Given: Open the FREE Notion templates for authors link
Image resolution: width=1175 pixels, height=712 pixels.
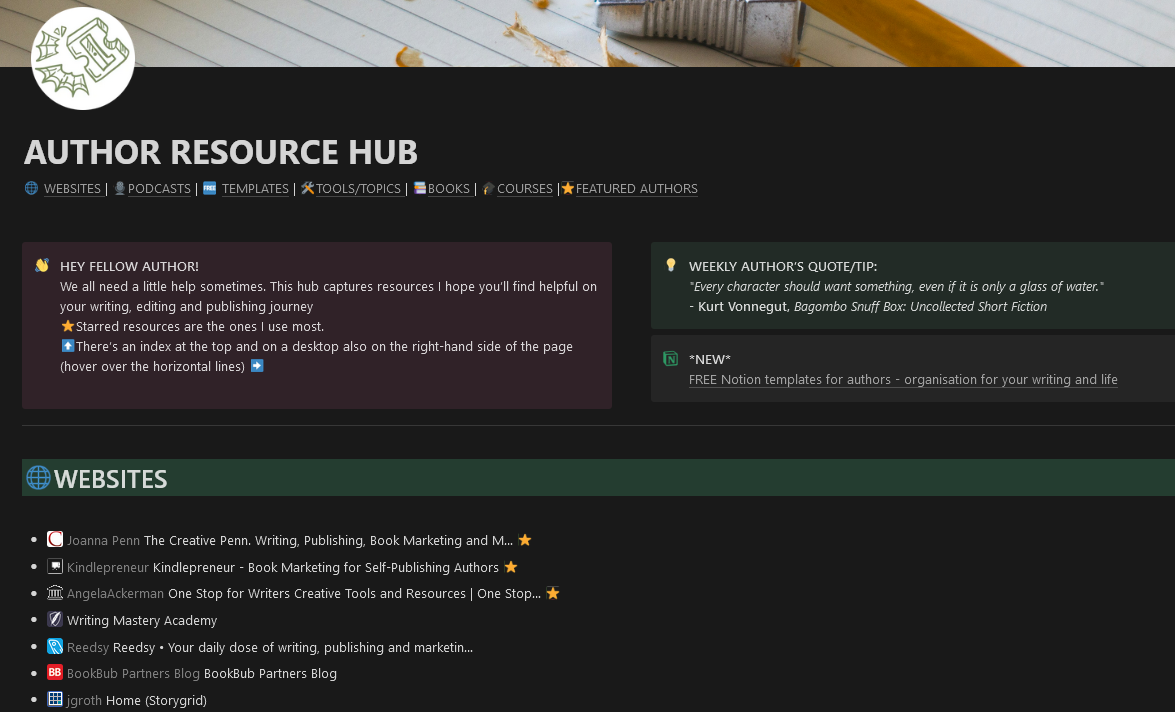Looking at the screenshot, I should point(903,380).
